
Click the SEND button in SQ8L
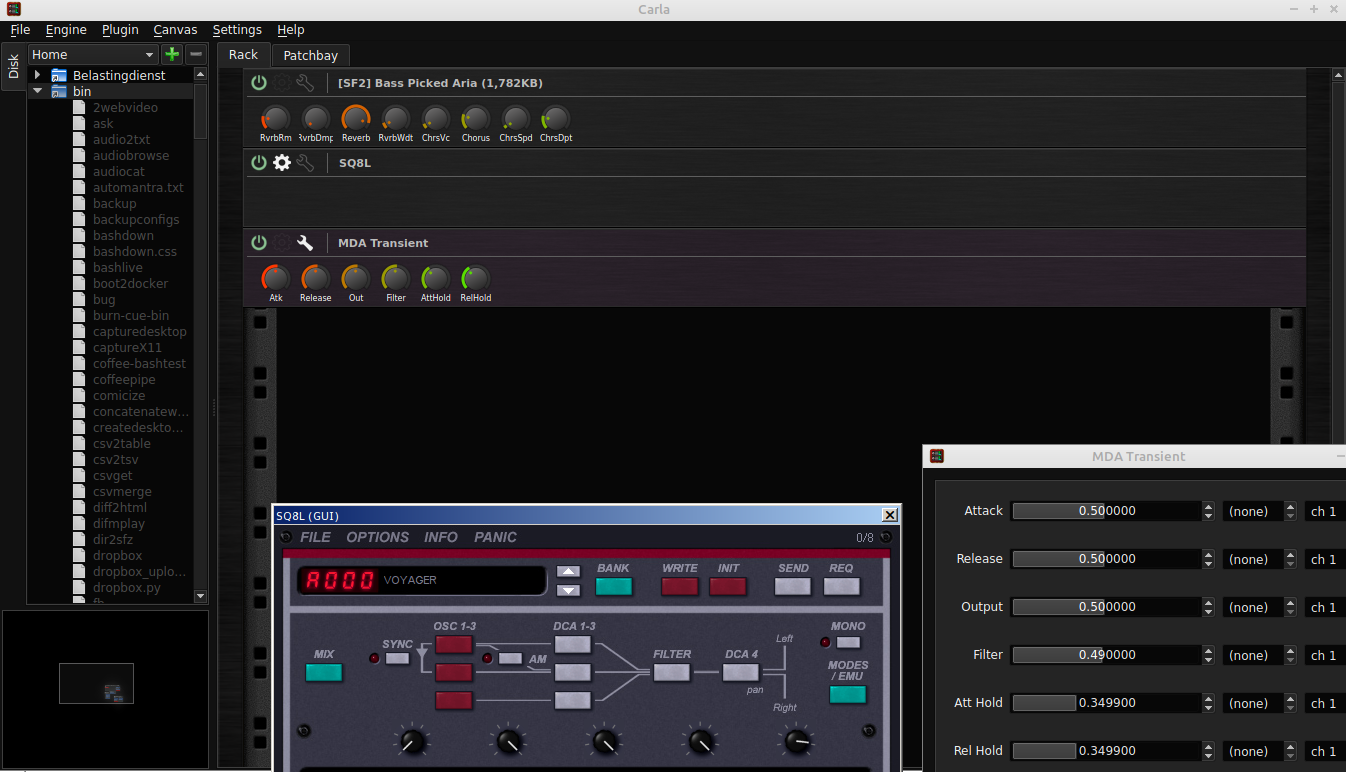pyautogui.click(x=793, y=586)
